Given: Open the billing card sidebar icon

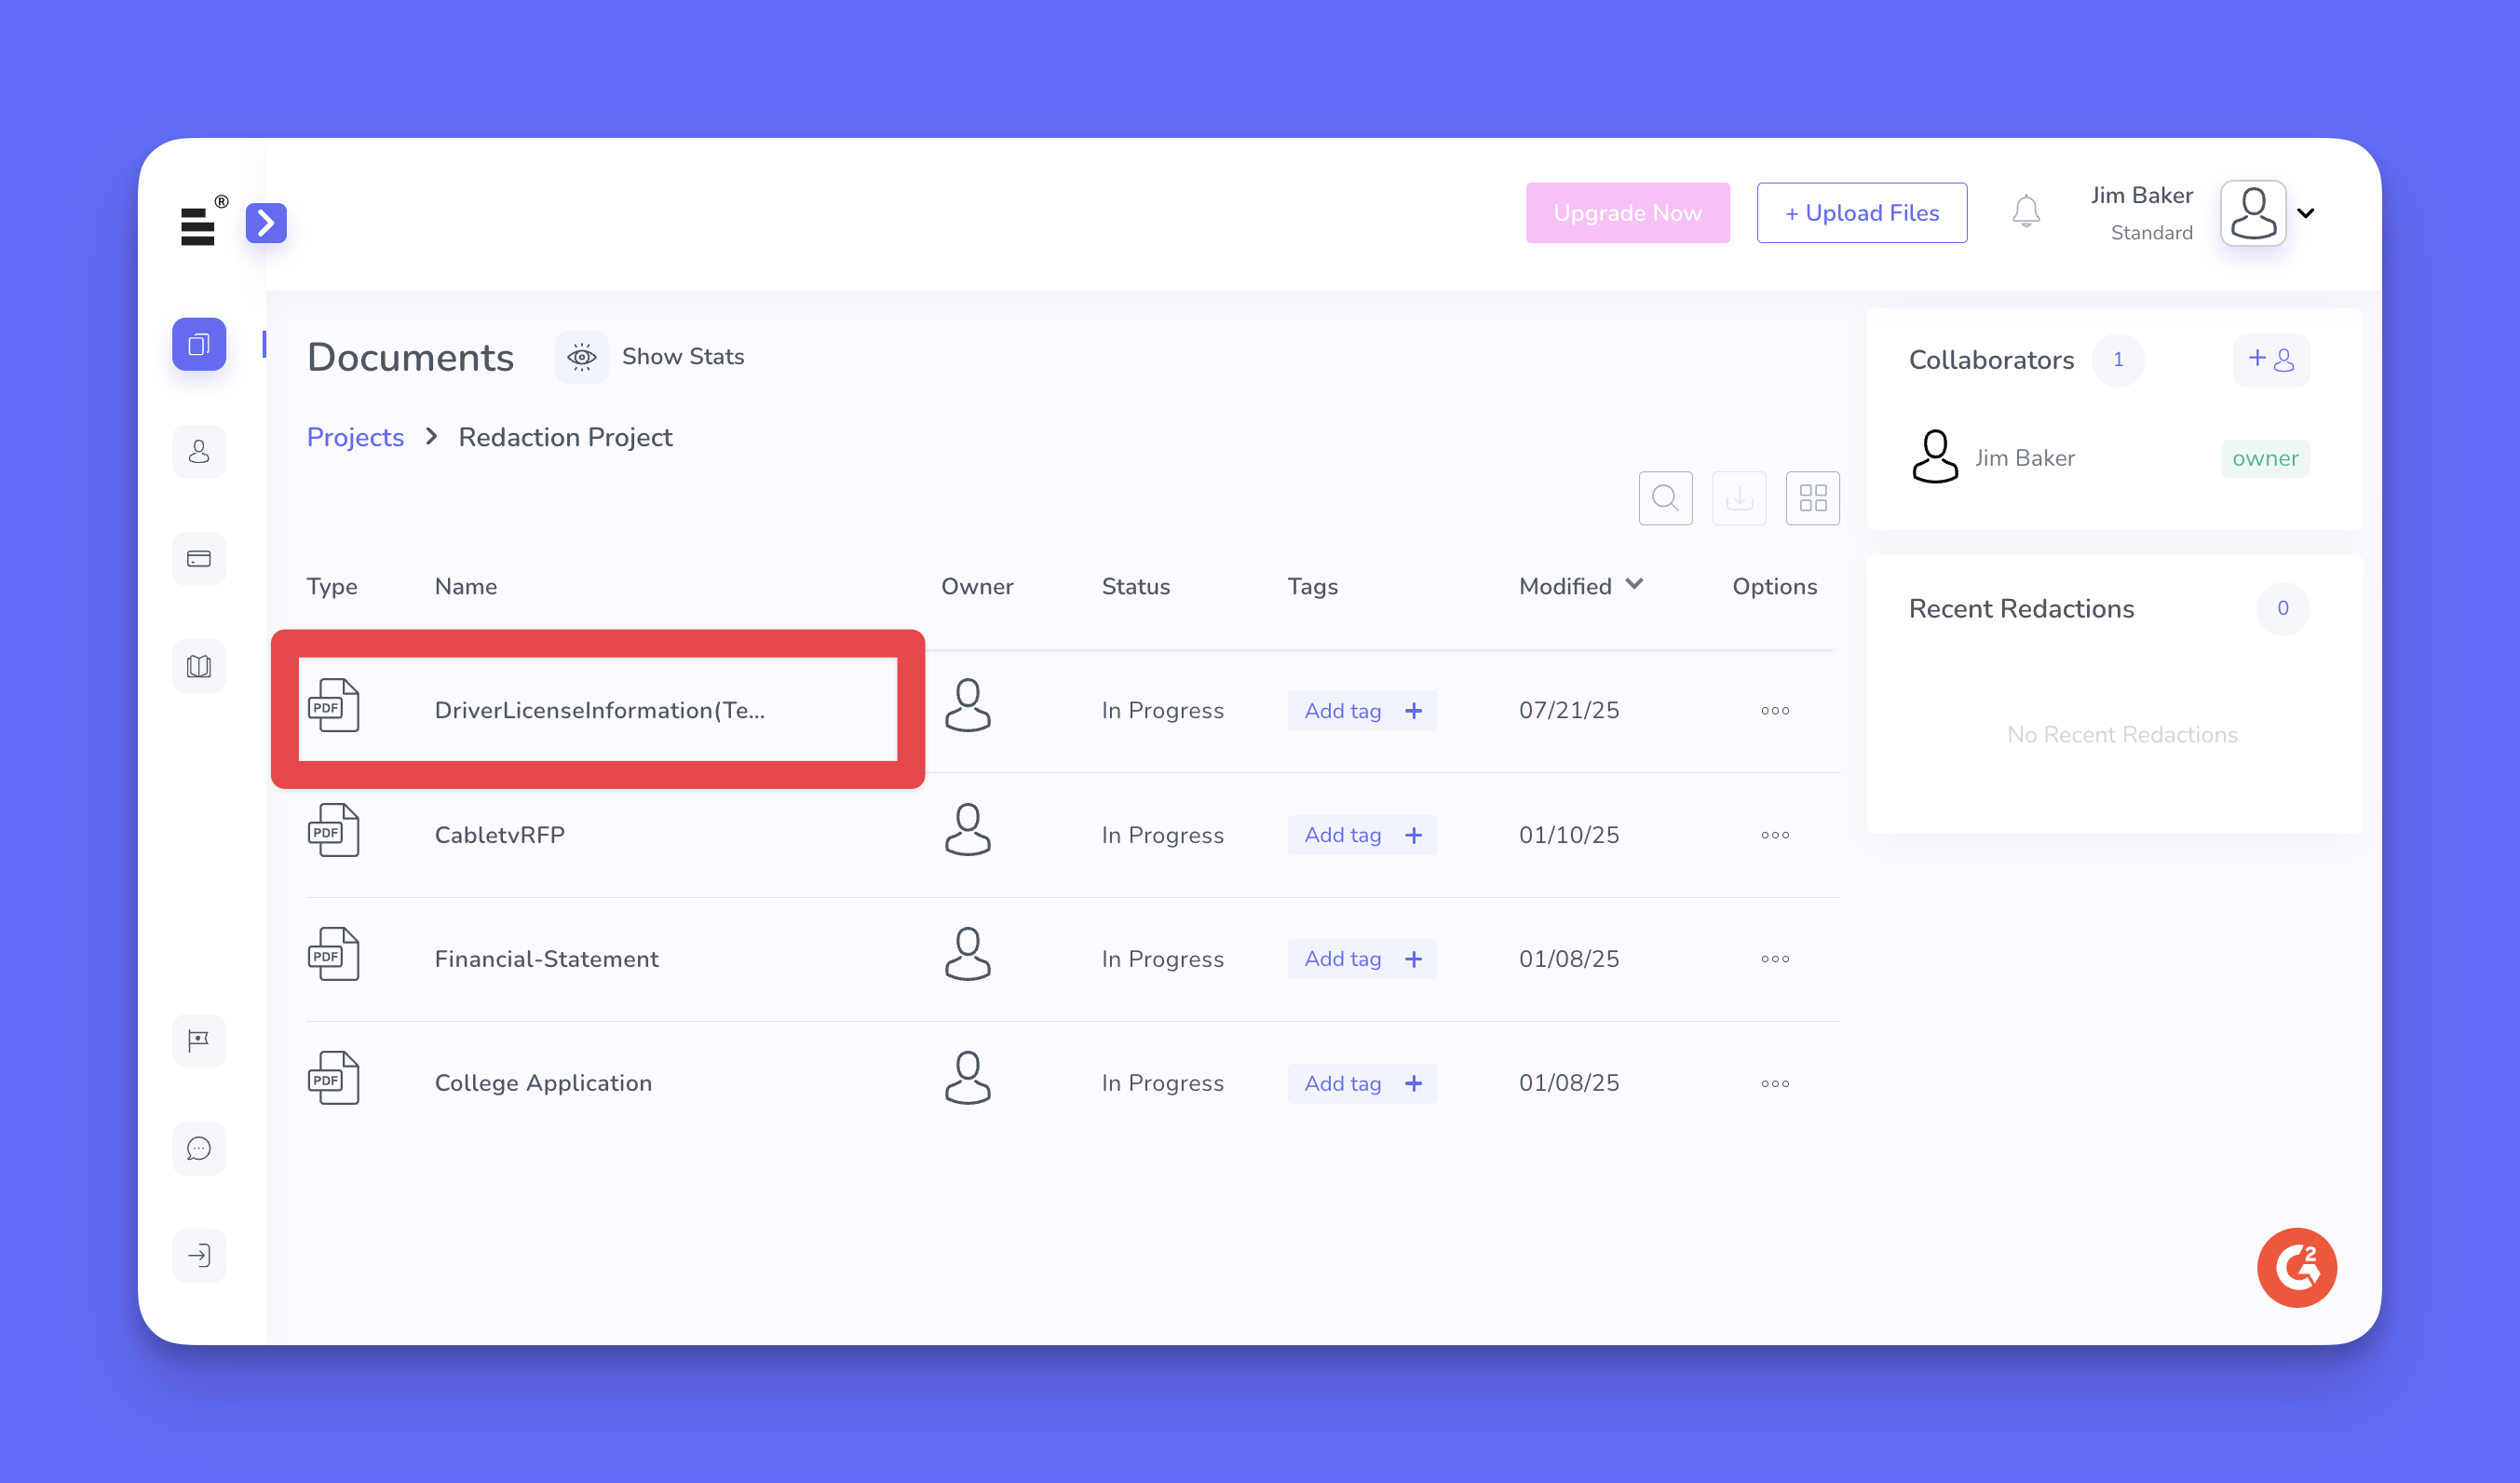Looking at the screenshot, I should point(199,559).
